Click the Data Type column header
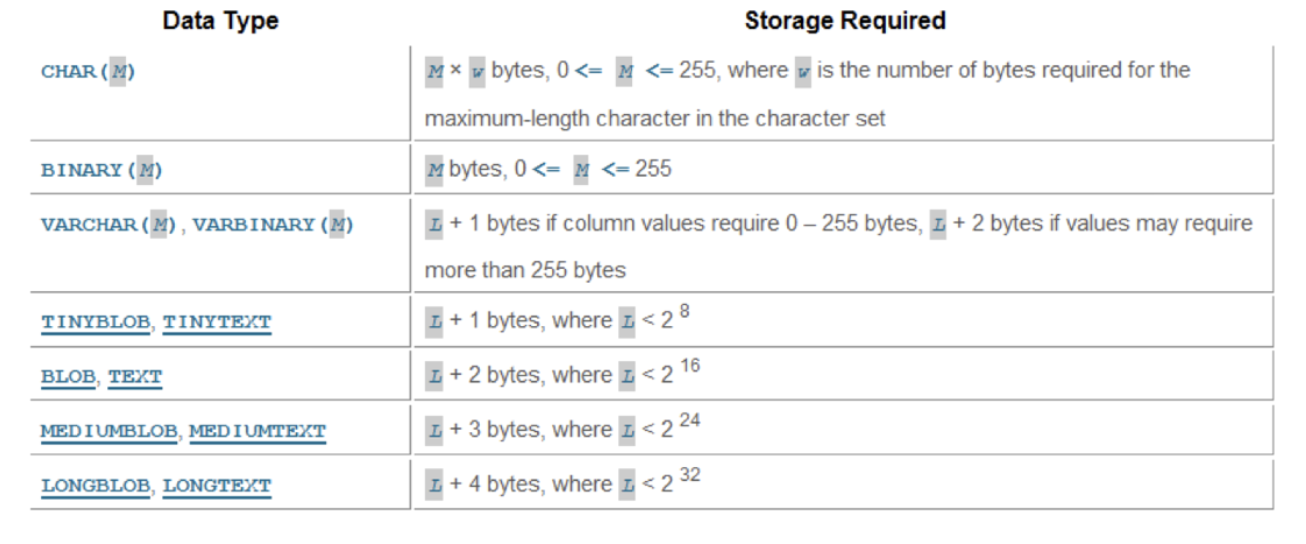This screenshot has height=544, width=1306. point(219,20)
